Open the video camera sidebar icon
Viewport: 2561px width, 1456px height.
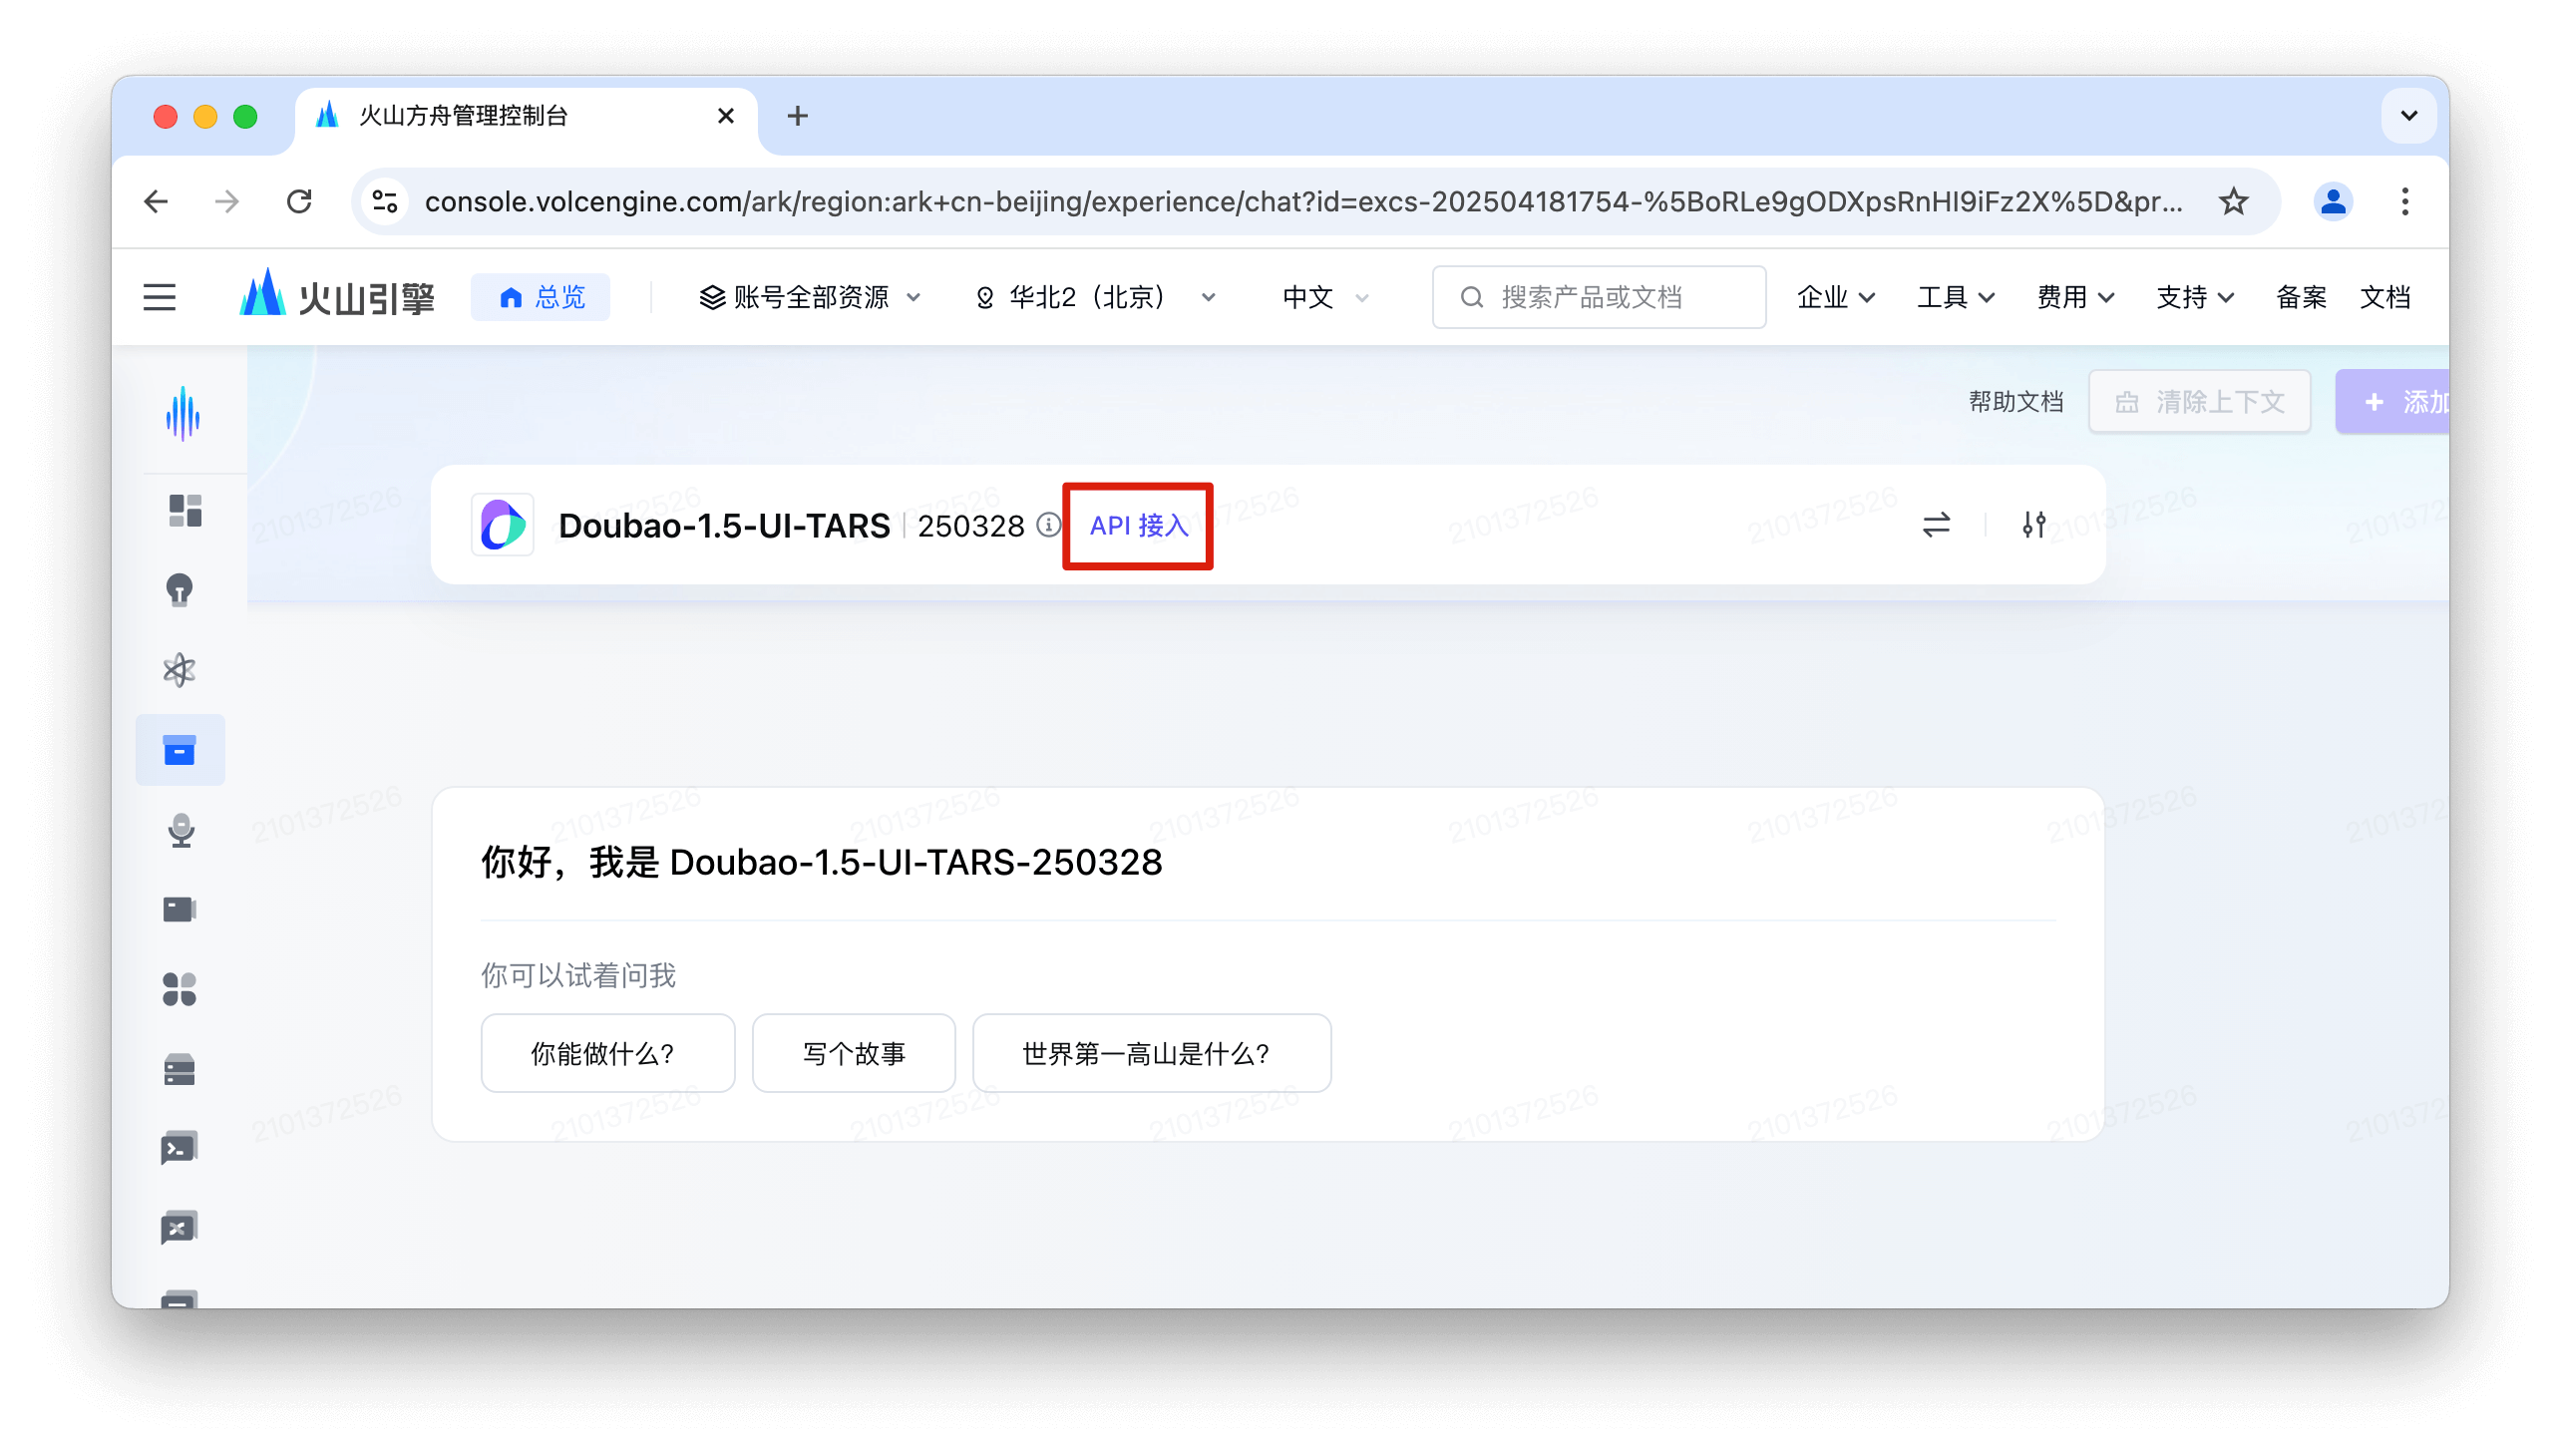coord(180,909)
